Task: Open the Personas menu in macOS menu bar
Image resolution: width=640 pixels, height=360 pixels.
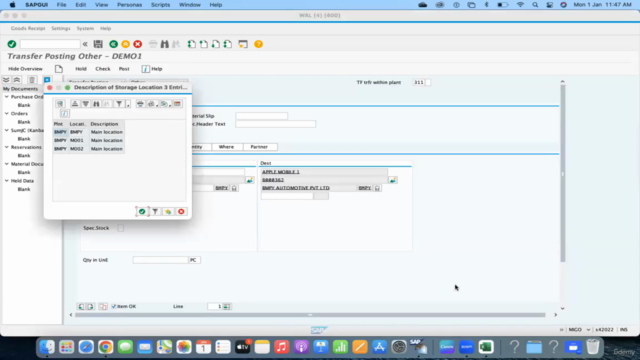Action: click(x=129, y=5)
